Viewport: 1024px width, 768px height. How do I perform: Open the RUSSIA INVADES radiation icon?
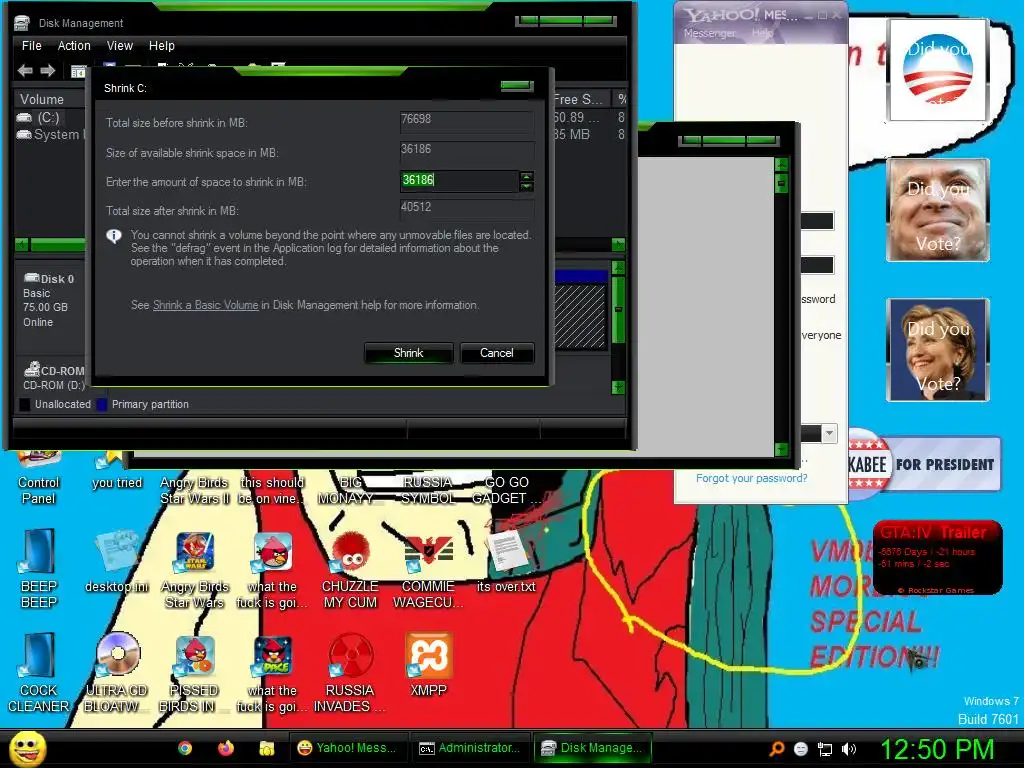coord(350,673)
